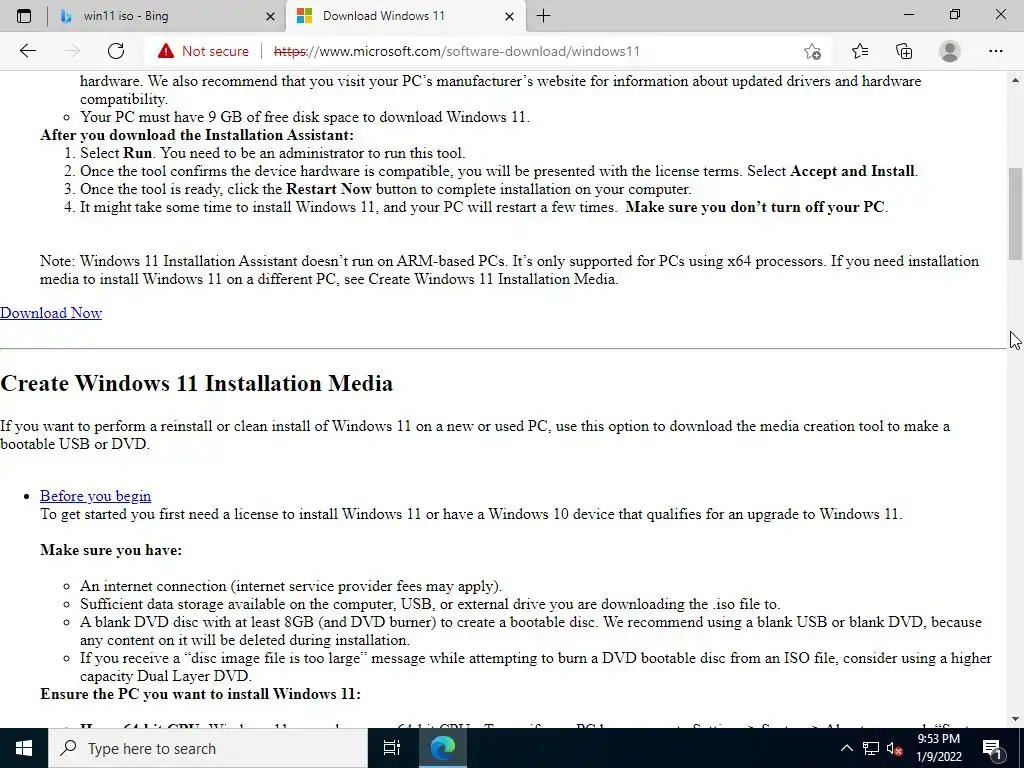This screenshot has height=768, width=1024.
Task: Open Task View from taskbar
Action: (392, 748)
